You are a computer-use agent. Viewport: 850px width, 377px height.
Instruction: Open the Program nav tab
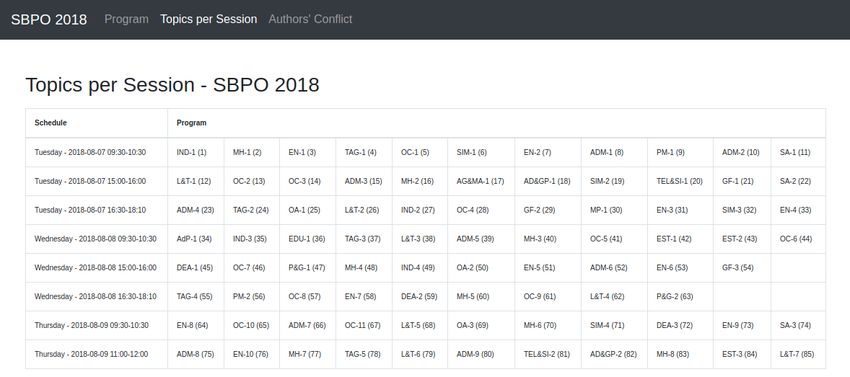tap(126, 19)
